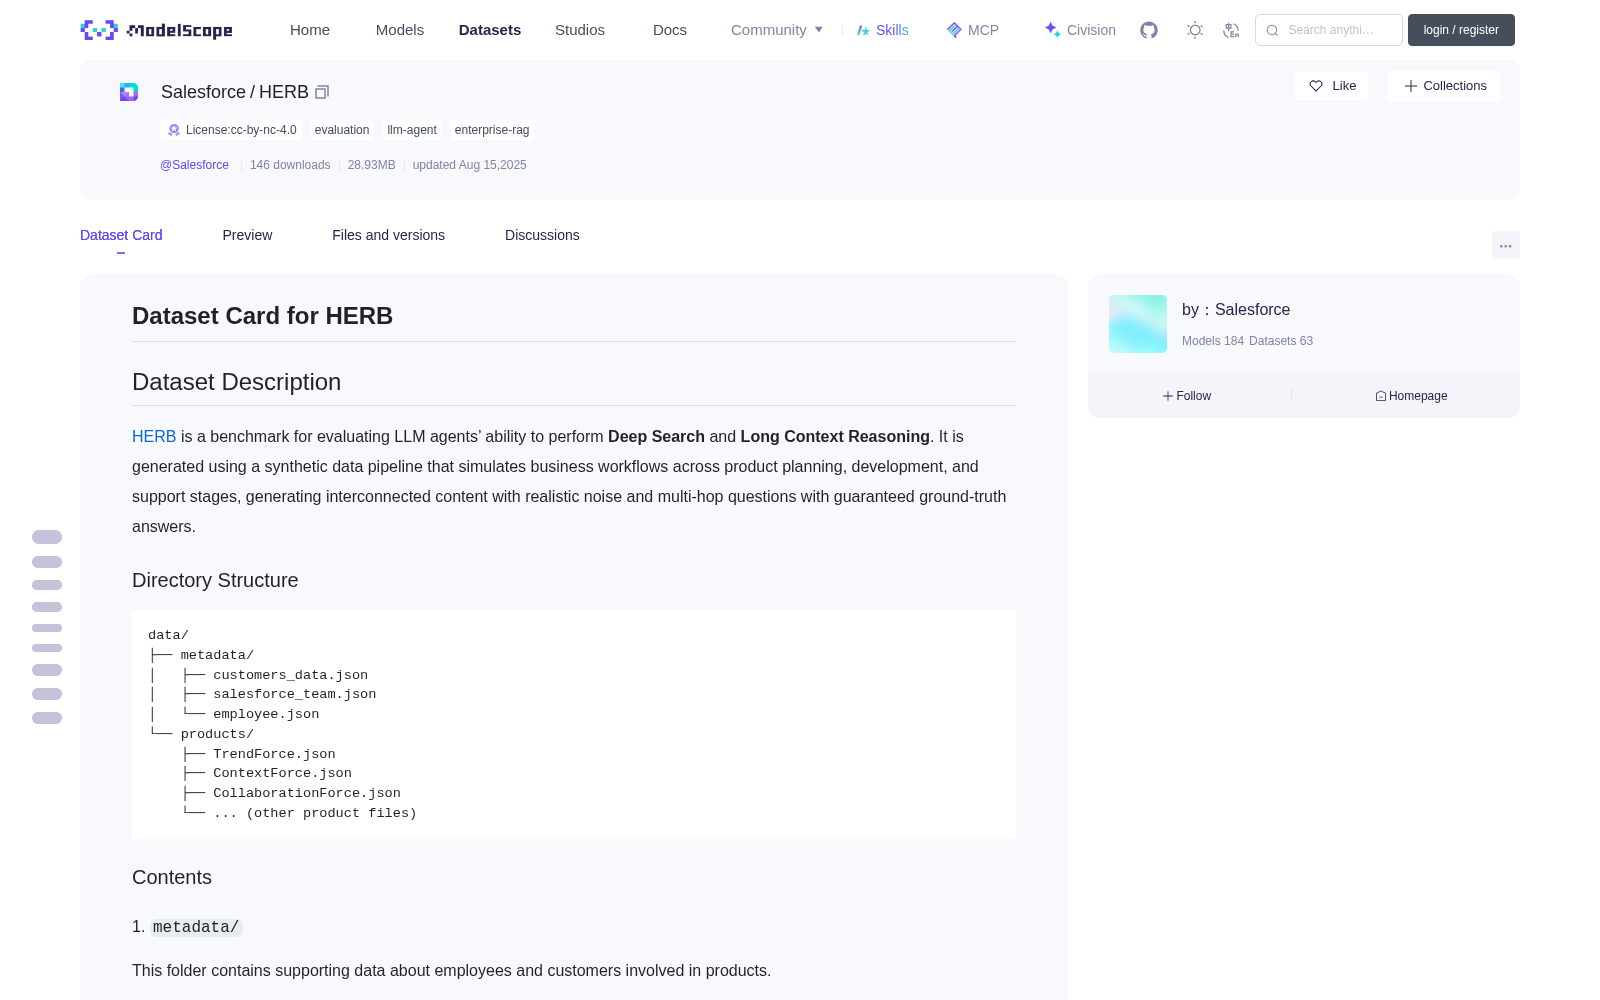Click the Models 184 count

pos(1213,341)
